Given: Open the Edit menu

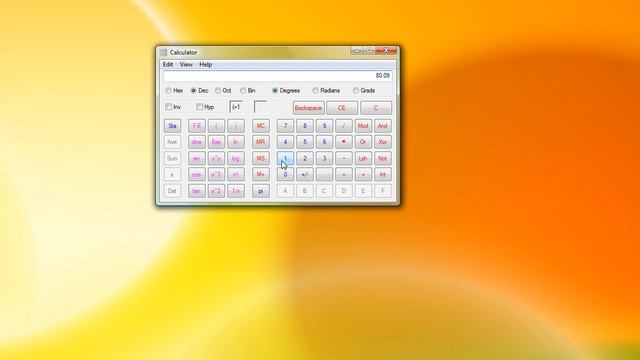Looking at the screenshot, I should 168,64.
